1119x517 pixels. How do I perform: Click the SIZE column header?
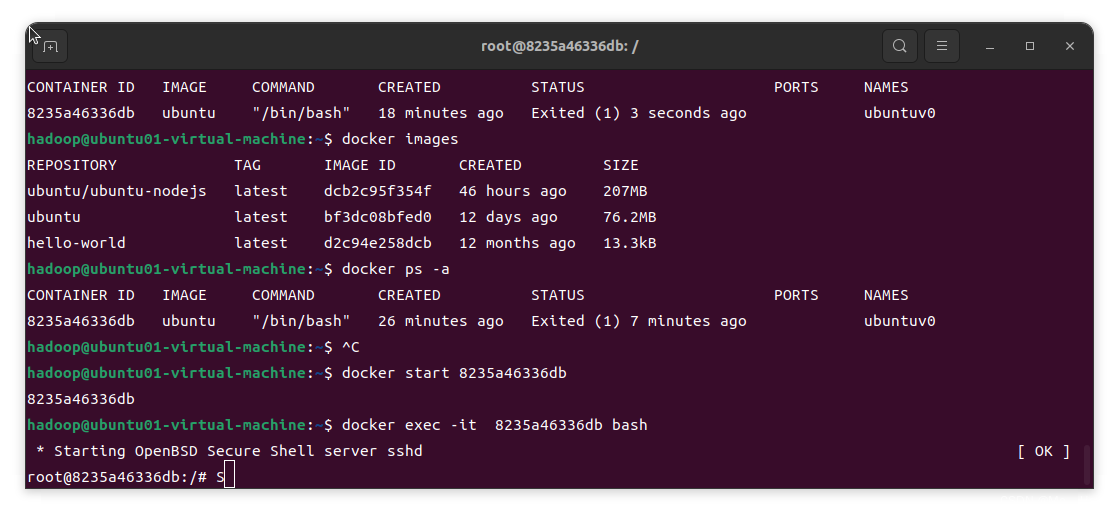click(x=621, y=165)
